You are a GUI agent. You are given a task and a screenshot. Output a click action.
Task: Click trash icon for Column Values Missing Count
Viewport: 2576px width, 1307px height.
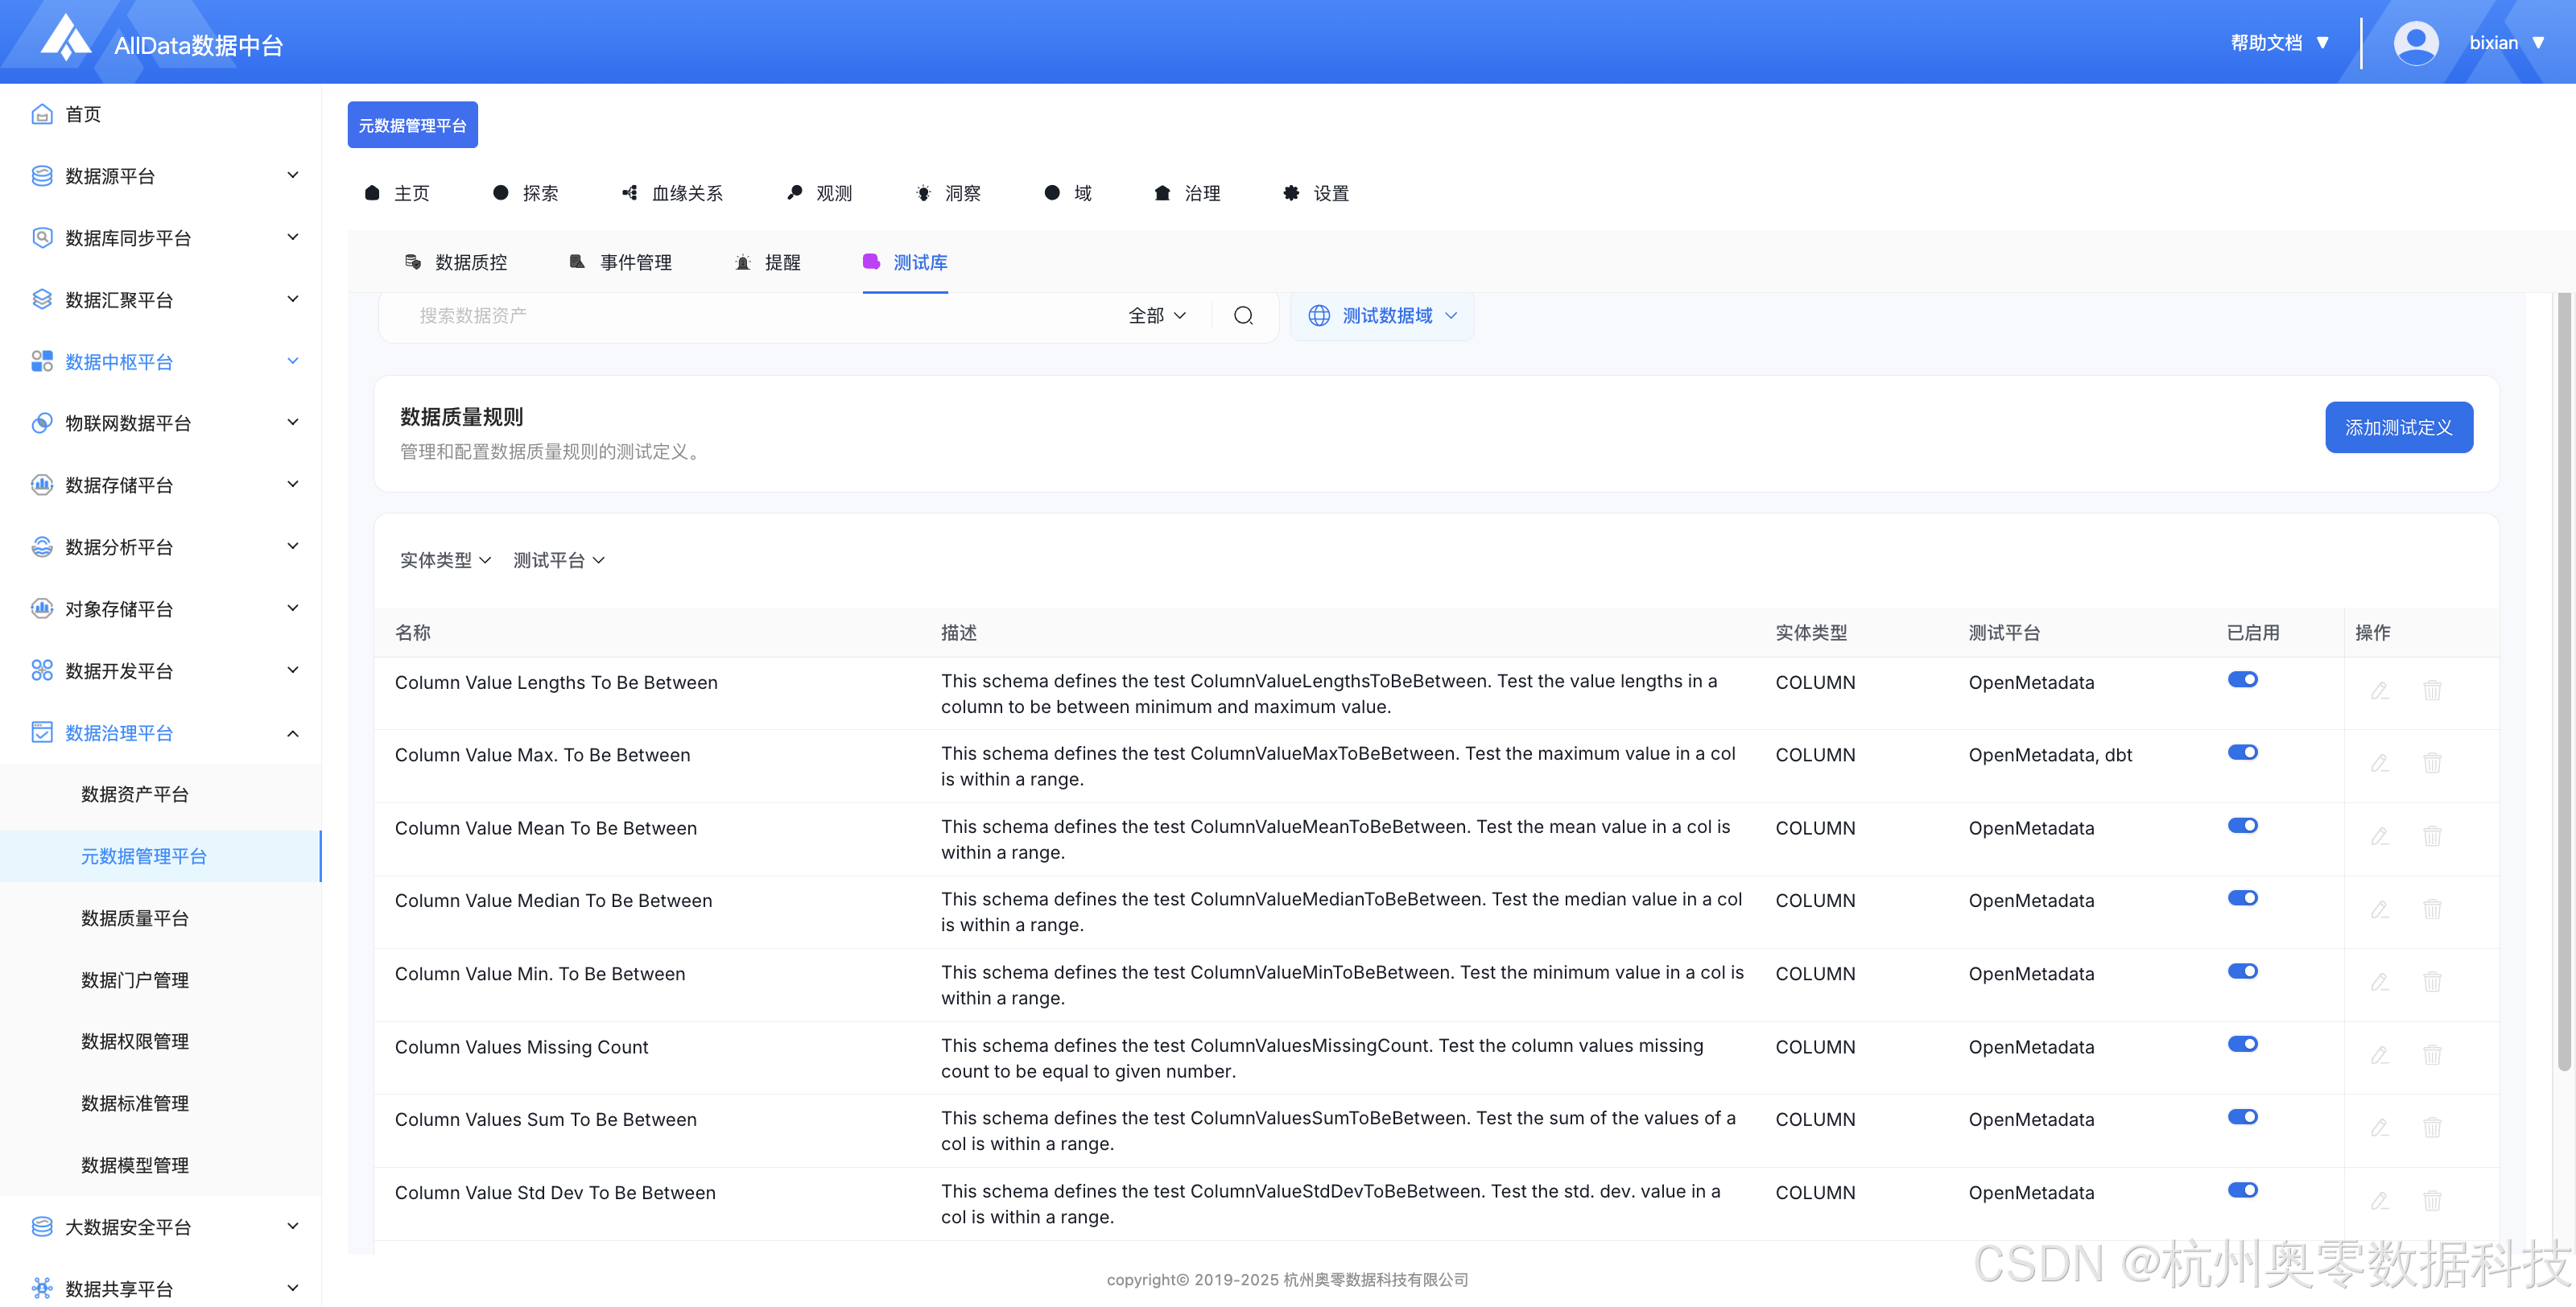(2432, 1055)
